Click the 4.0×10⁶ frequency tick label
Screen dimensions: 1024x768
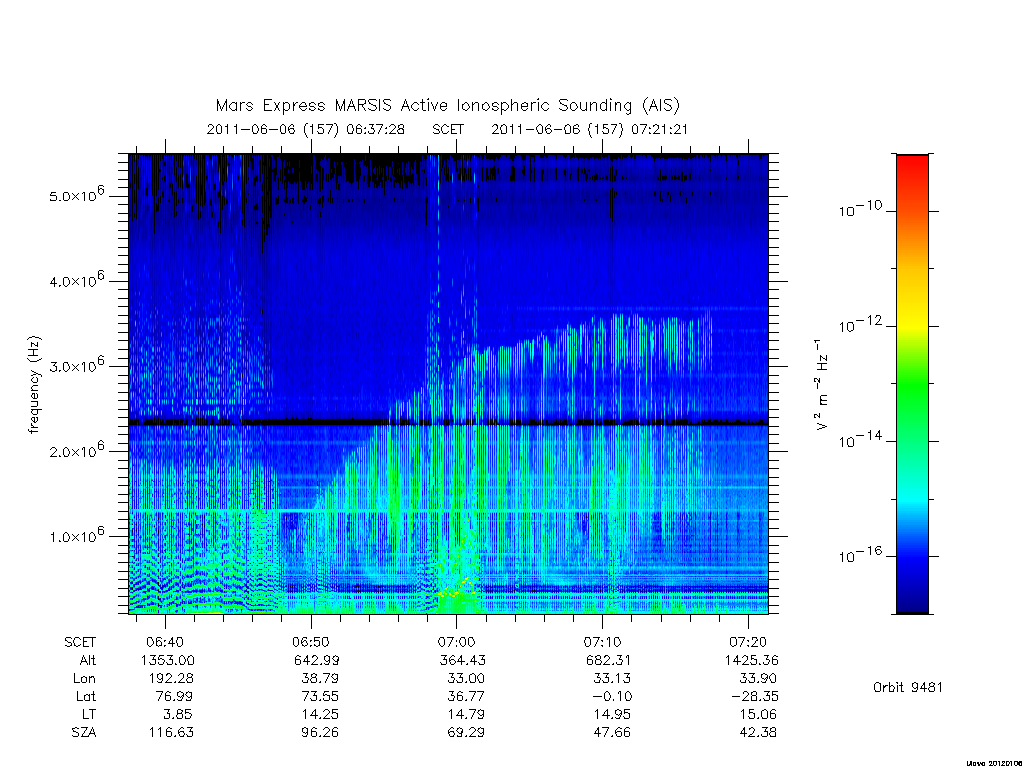click(76, 280)
